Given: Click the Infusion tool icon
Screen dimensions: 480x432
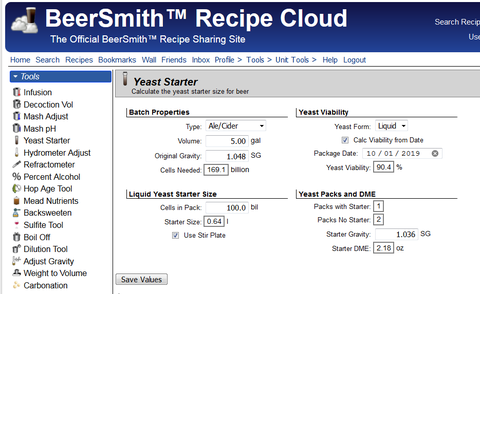Looking at the screenshot, I should 16,92.
